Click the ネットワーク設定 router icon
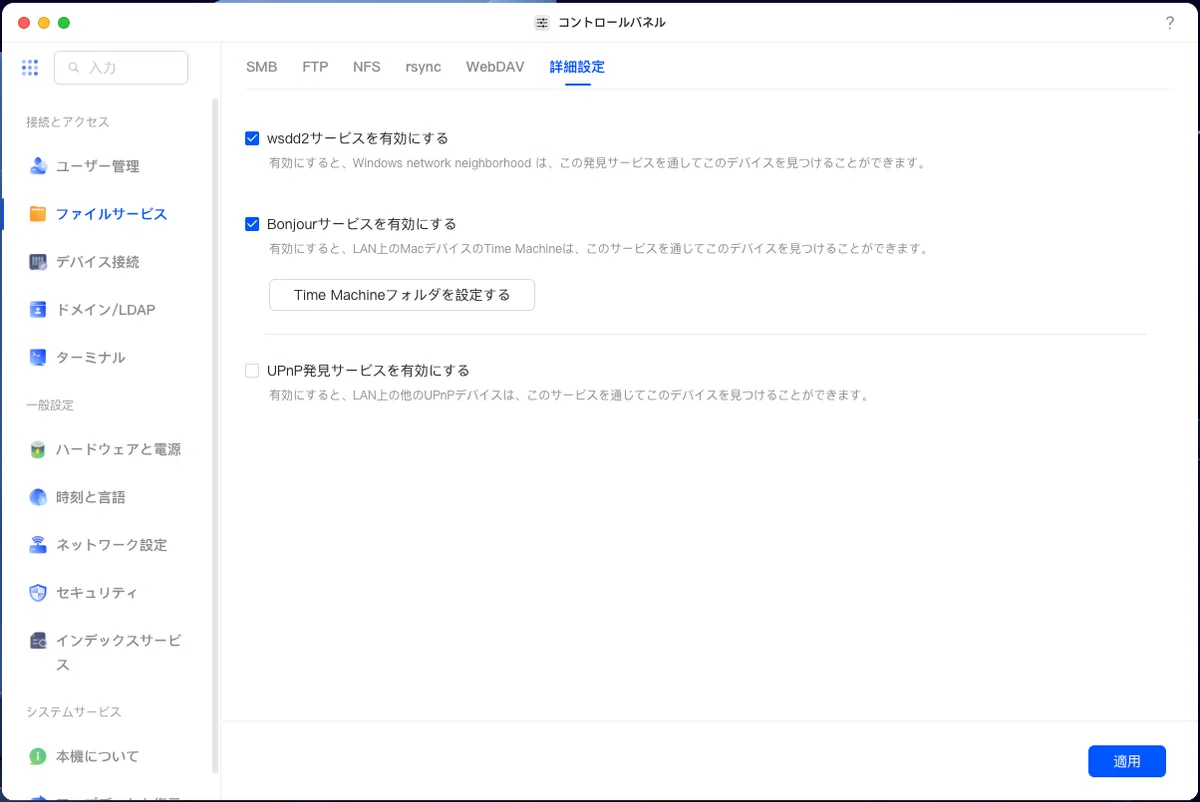This screenshot has width=1200, height=802. pyautogui.click(x=38, y=545)
